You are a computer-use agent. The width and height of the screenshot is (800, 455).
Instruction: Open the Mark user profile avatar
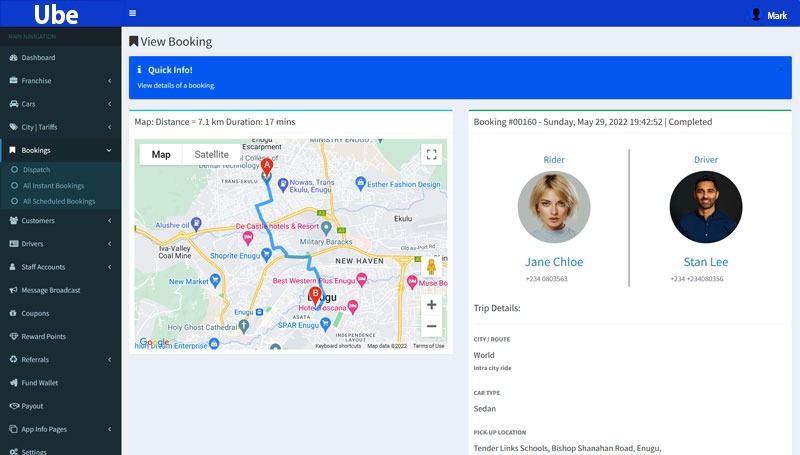click(x=756, y=14)
